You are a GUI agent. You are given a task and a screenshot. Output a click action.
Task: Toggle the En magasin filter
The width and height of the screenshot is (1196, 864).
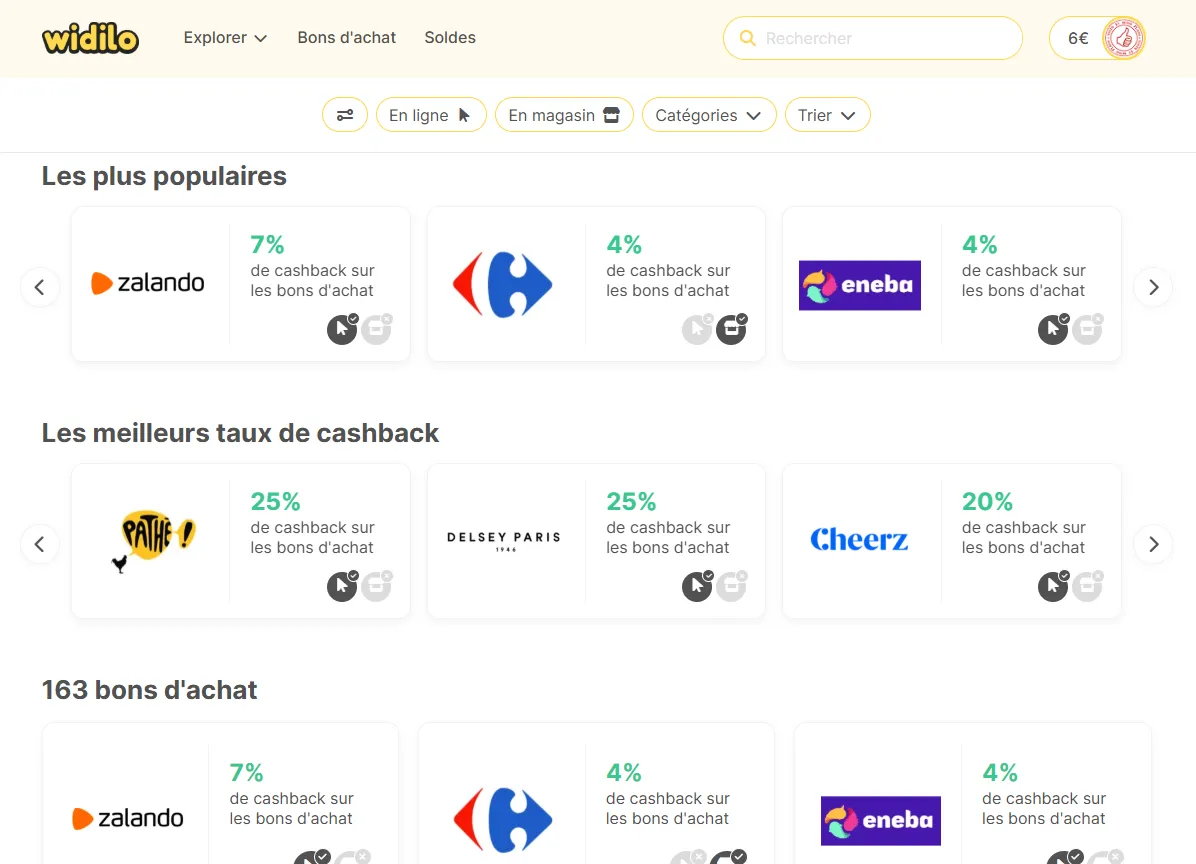[564, 115]
